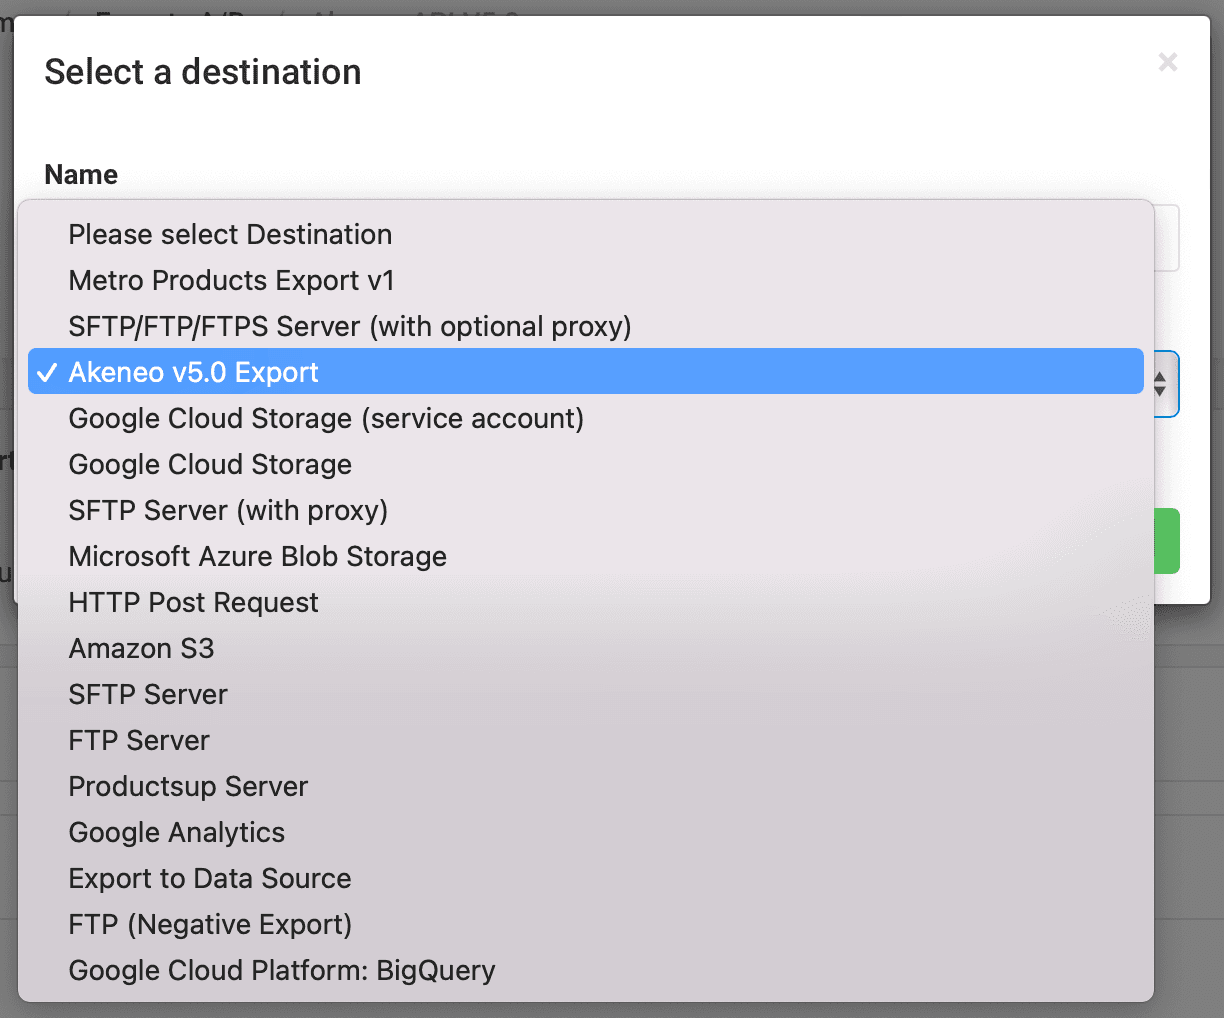
Task: Select Amazon S3 destination
Action: 141,648
